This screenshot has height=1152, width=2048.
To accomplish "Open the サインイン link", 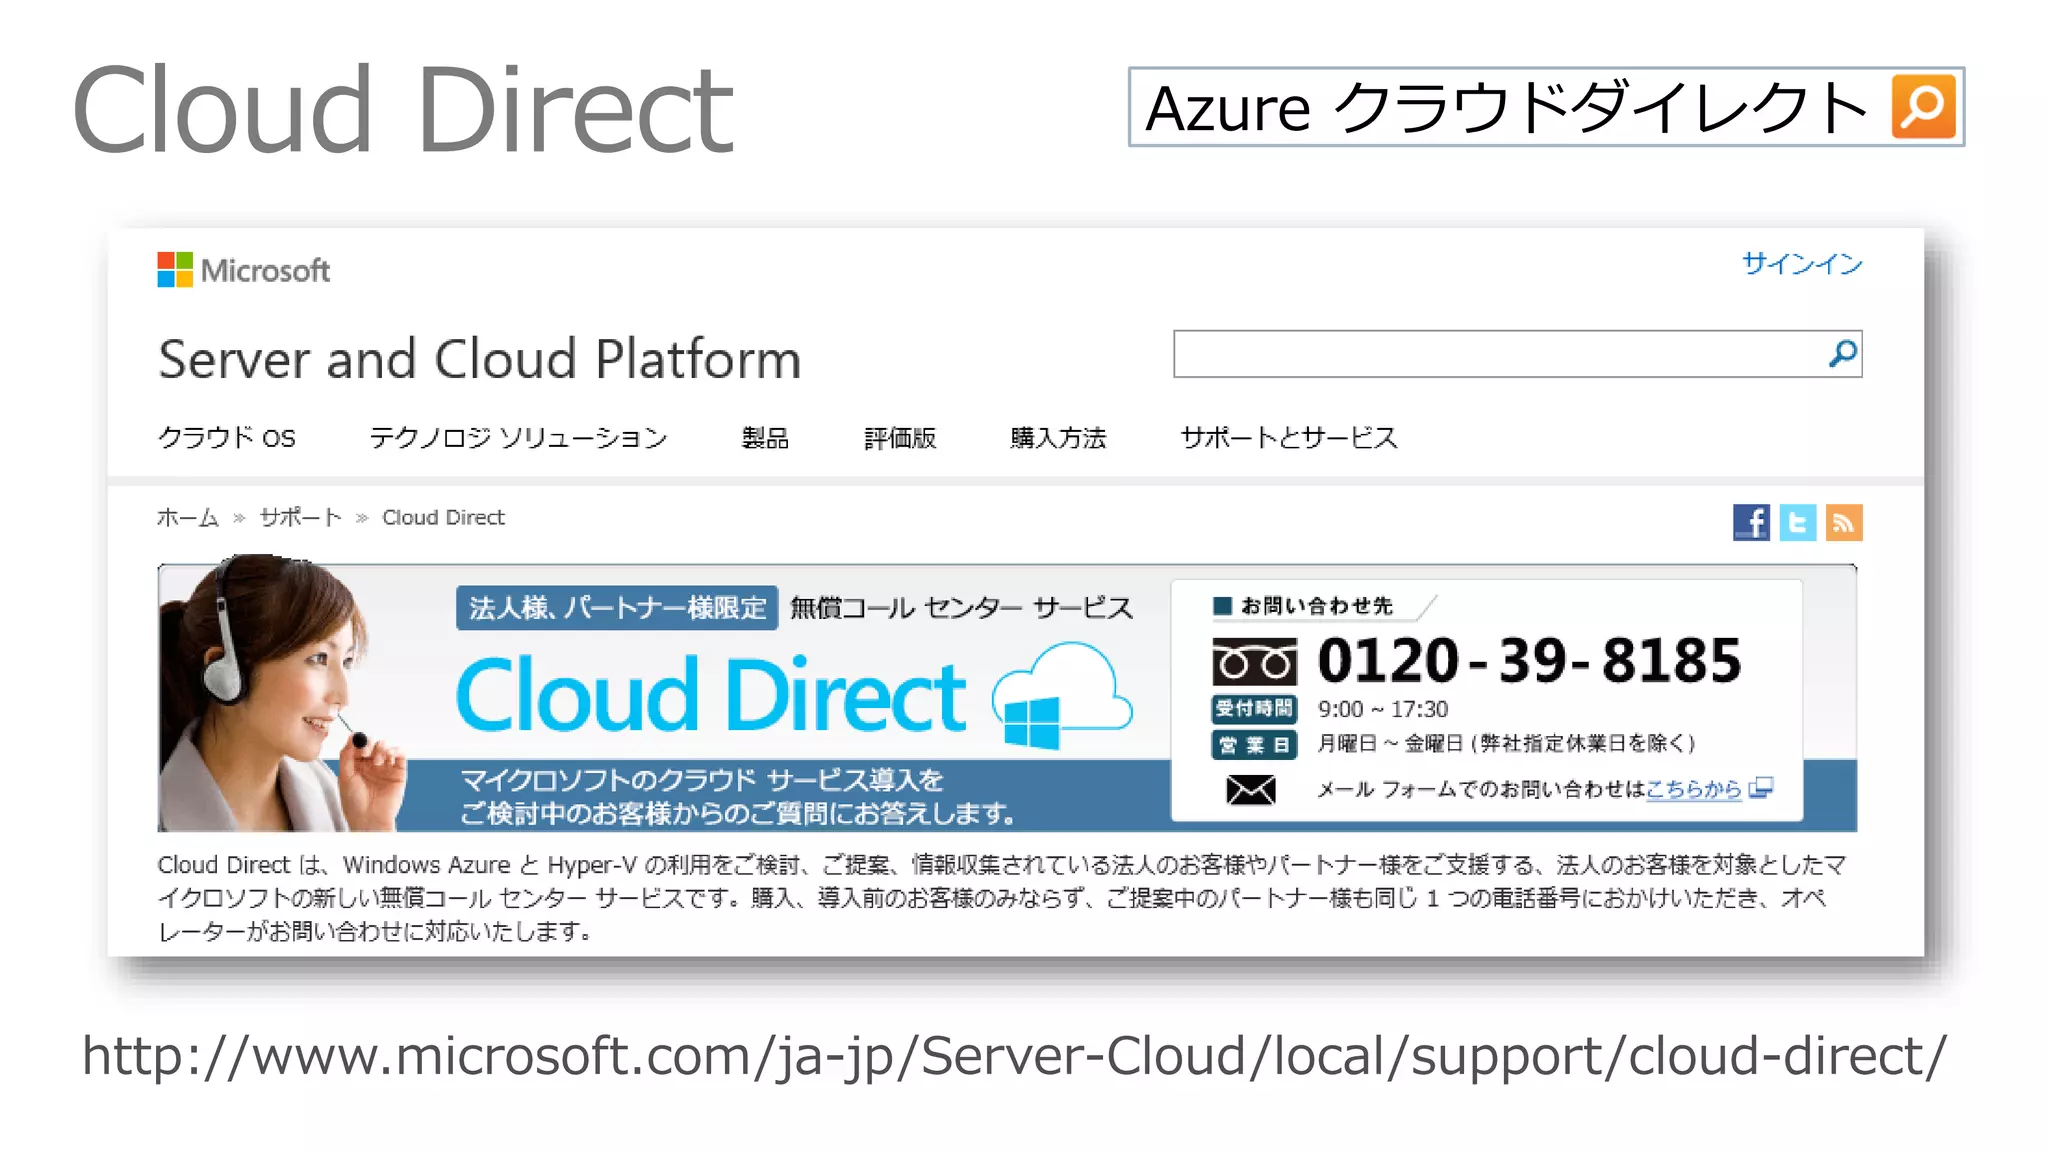I will click(x=1802, y=263).
